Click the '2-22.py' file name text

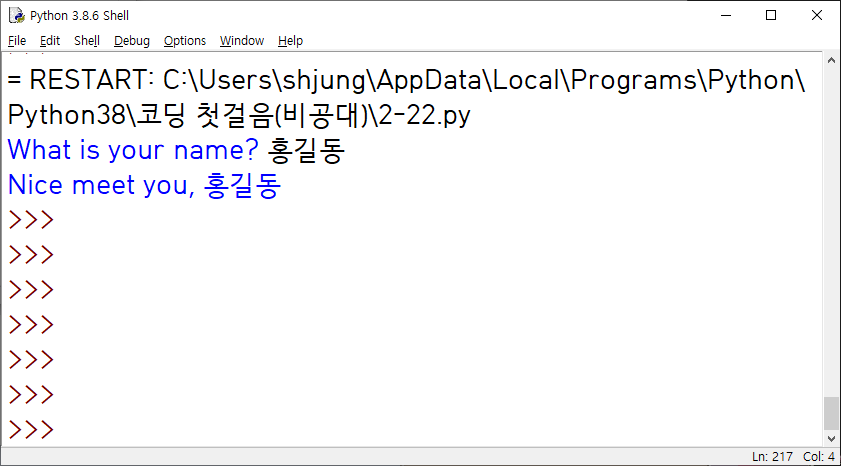pyautogui.click(x=424, y=115)
